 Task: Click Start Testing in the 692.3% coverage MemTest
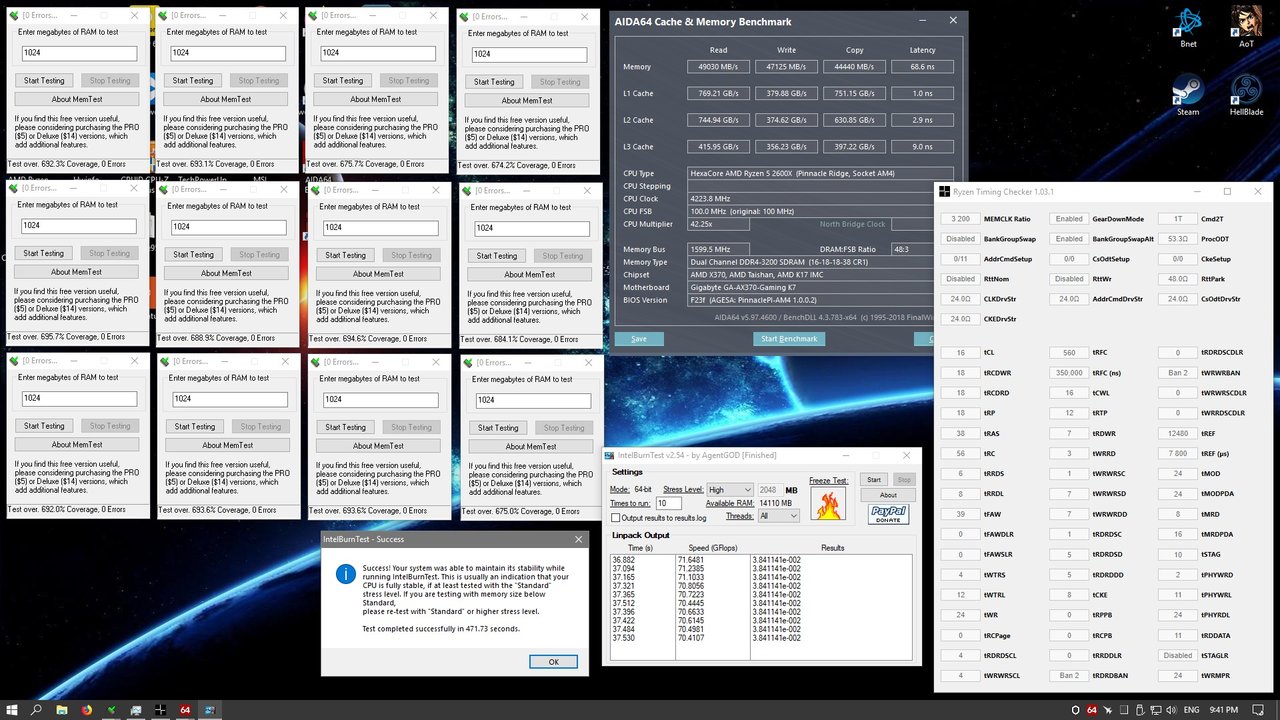[x=44, y=80]
